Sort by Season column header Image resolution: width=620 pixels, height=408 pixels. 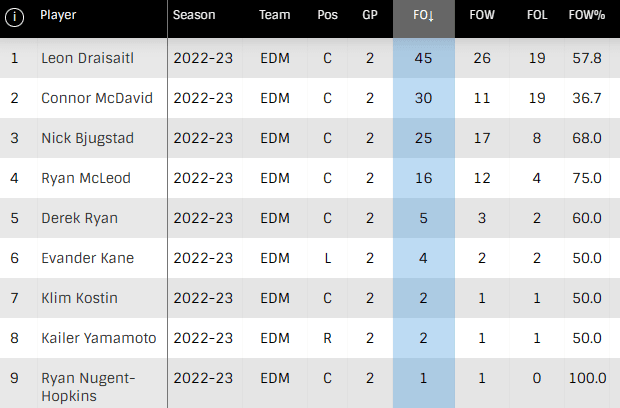(193, 16)
